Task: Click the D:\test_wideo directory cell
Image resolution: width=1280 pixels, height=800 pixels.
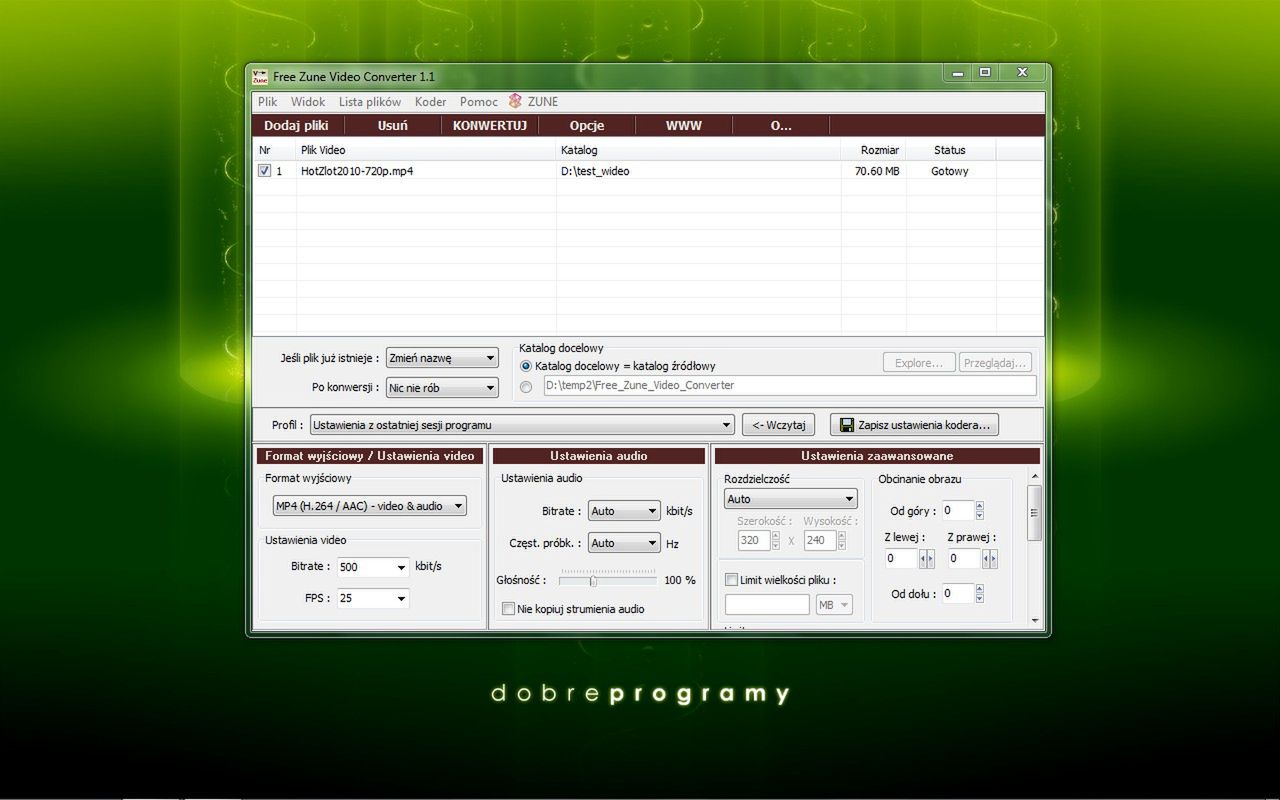Action: pyautogui.click(x=595, y=171)
